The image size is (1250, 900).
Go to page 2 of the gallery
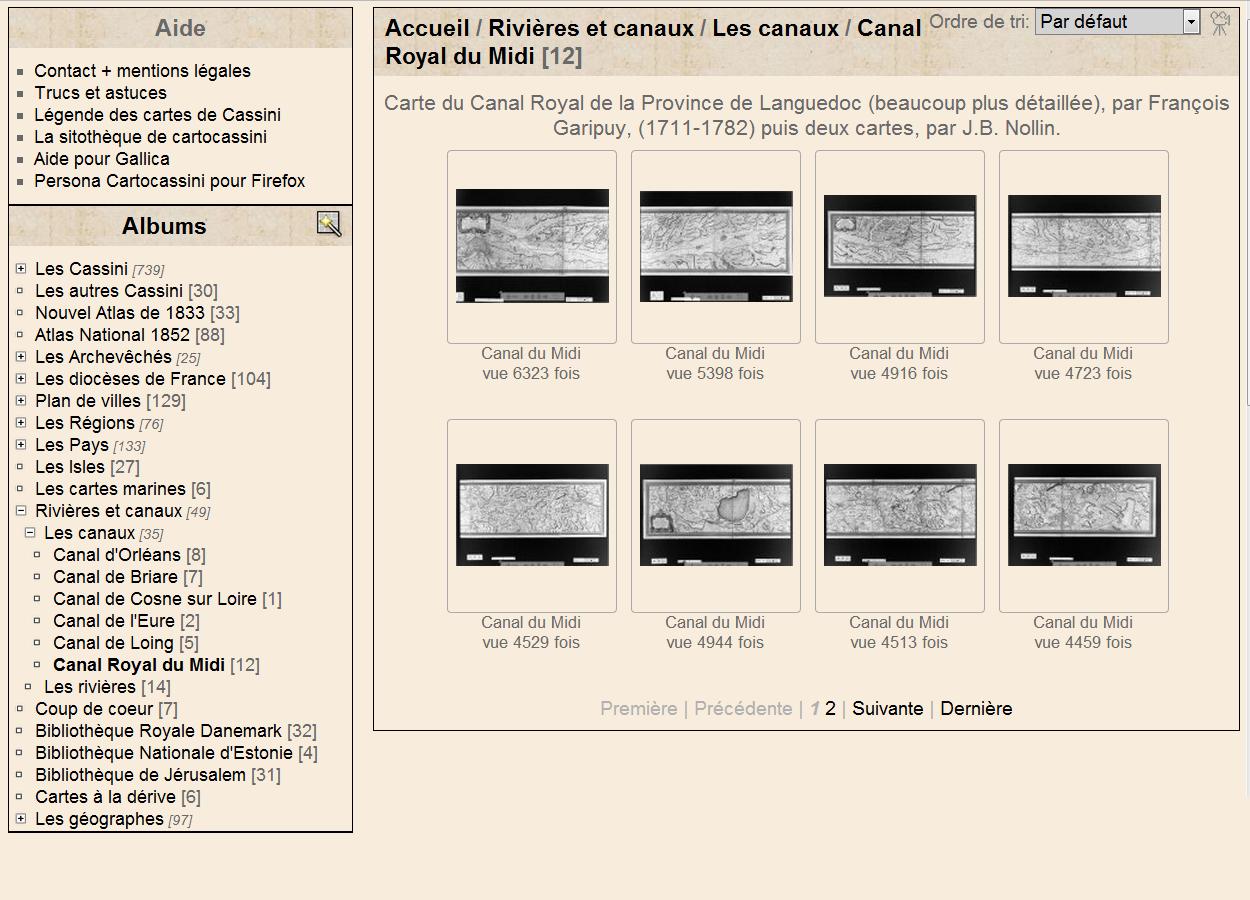830,708
